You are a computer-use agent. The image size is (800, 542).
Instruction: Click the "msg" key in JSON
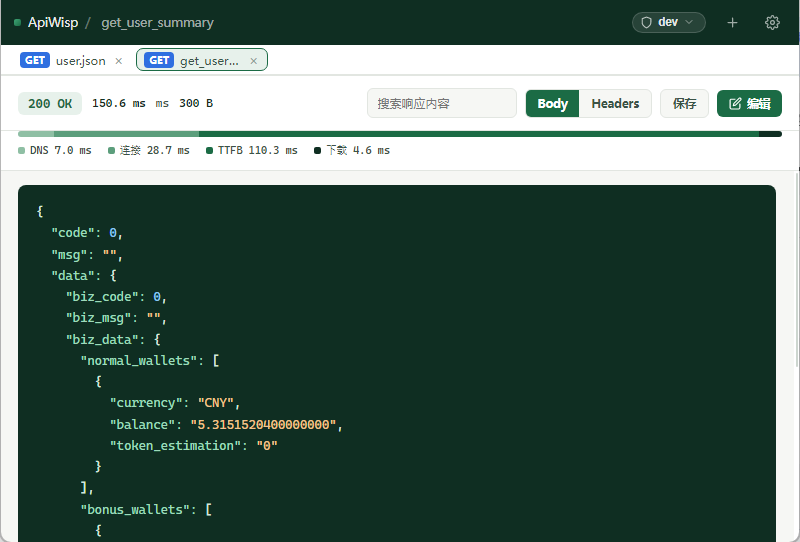pyautogui.click(x=69, y=255)
